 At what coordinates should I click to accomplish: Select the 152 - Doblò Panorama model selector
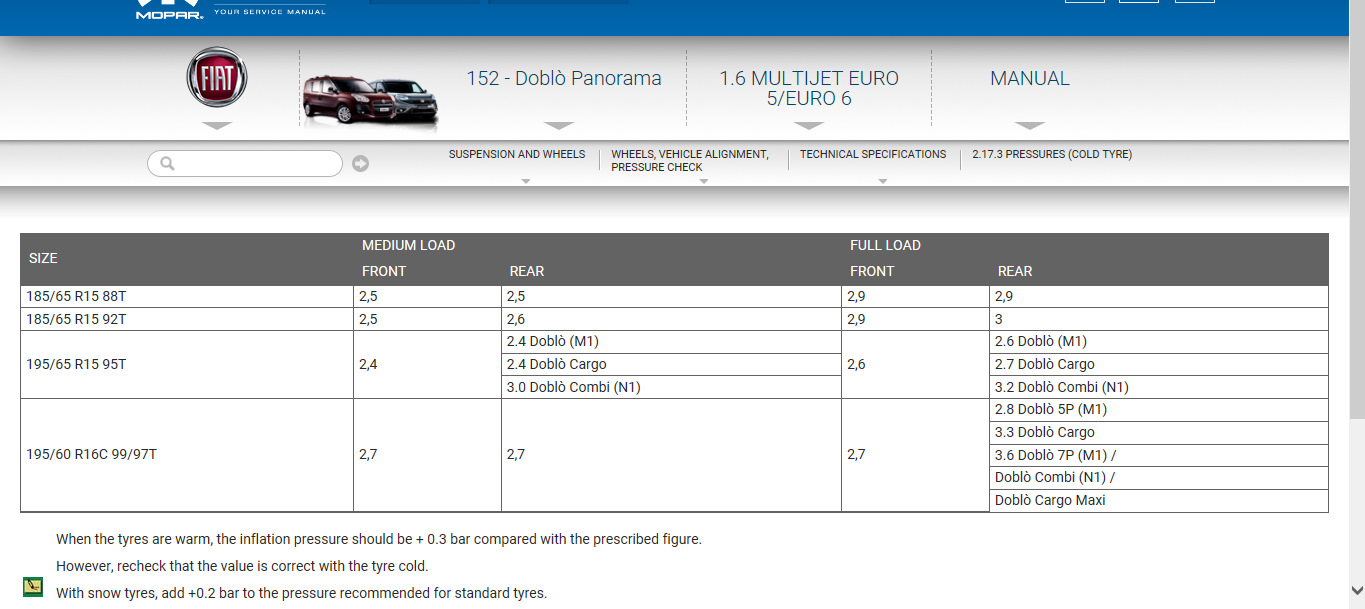pos(564,78)
